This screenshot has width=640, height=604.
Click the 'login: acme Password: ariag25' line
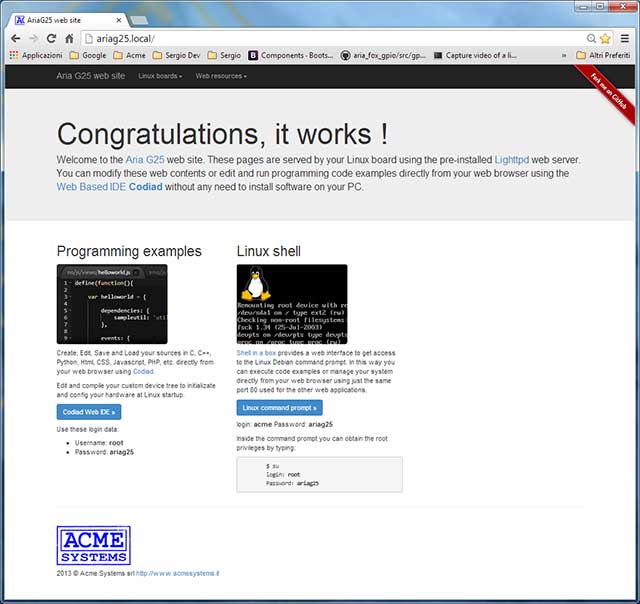click(284, 424)
